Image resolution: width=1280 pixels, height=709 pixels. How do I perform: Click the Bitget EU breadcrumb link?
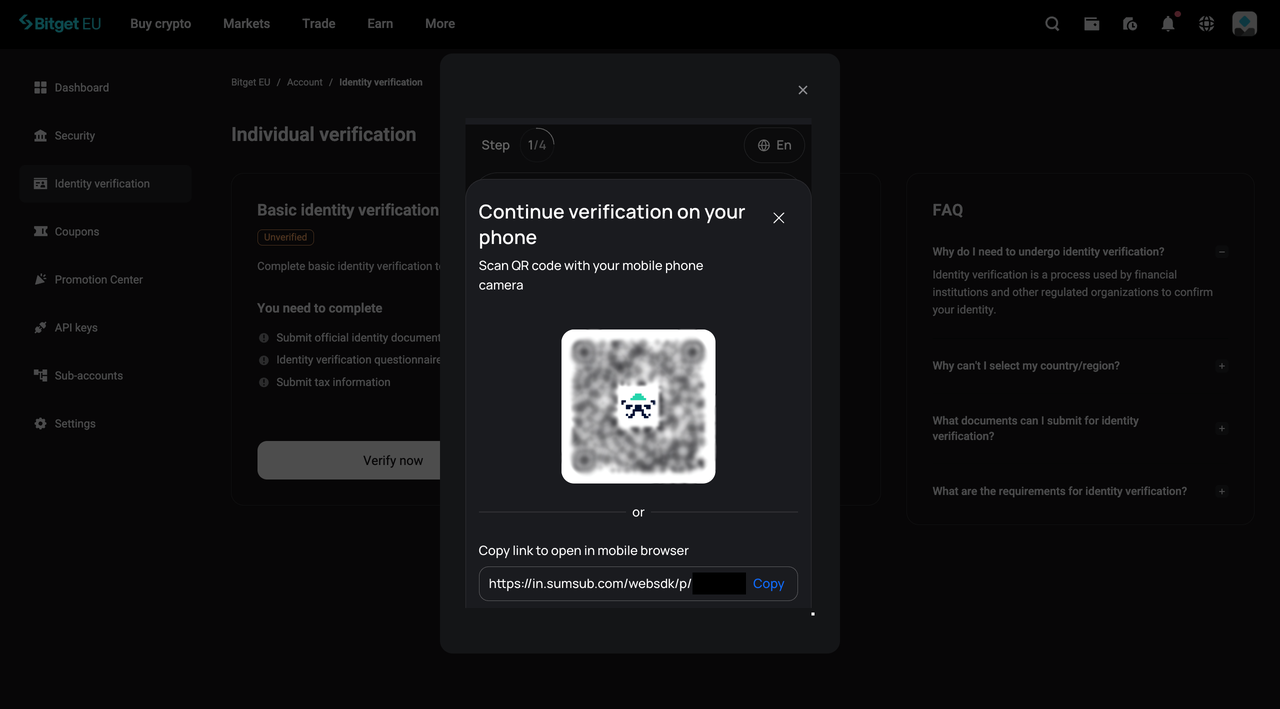pyautogui.click(x=251, y=82)
